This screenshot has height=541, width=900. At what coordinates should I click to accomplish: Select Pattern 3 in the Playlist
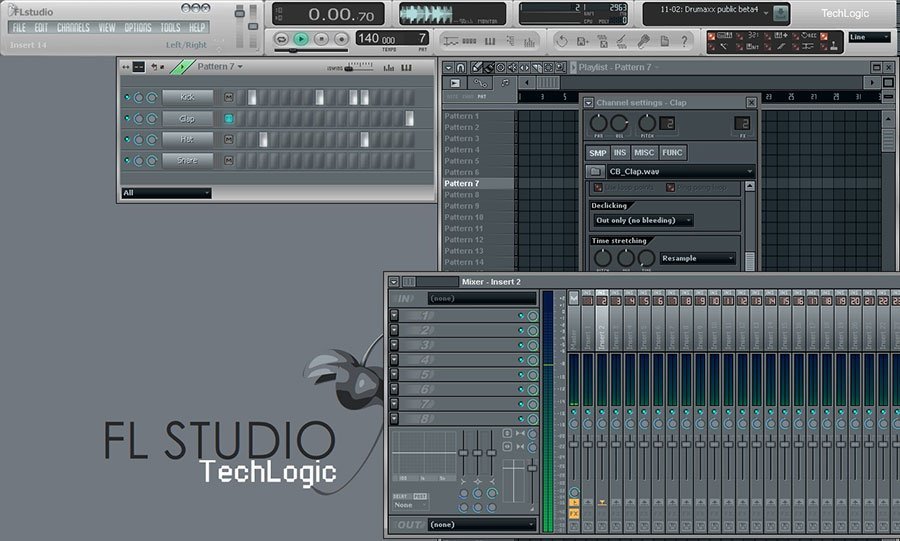pyautogui.click(x=461, y=138)
